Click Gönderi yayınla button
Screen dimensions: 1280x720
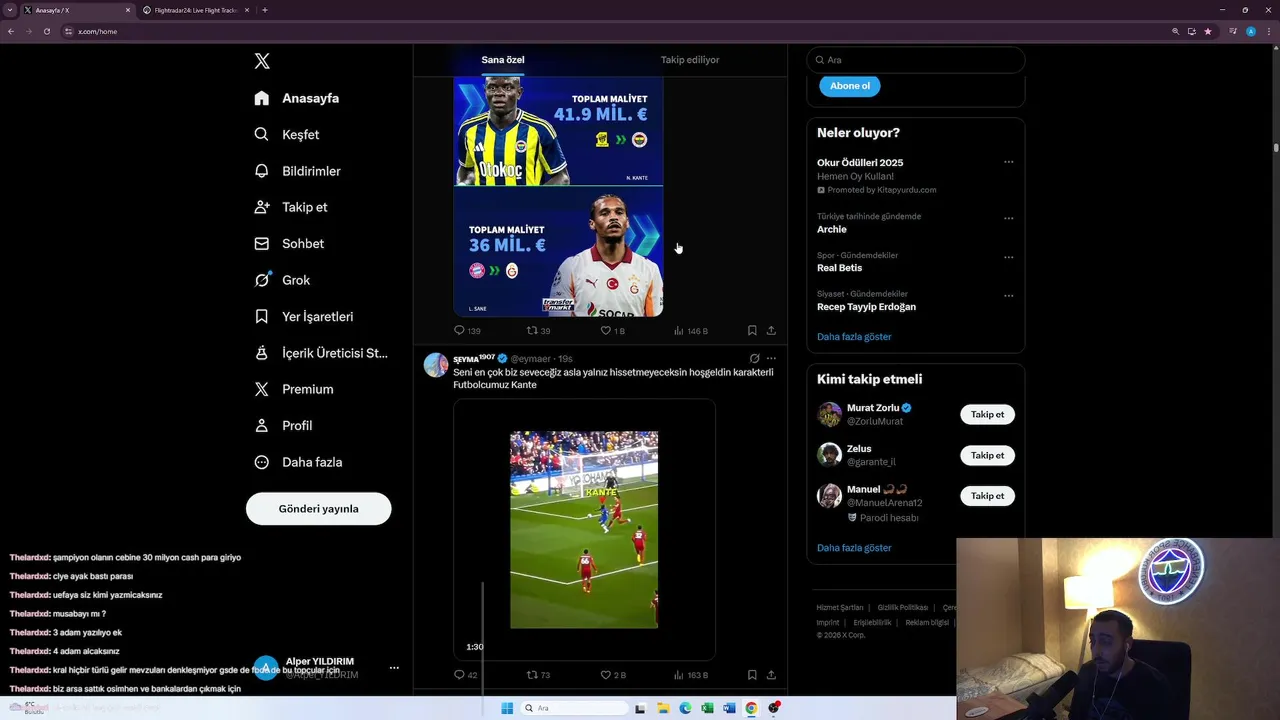pos(318,508)
